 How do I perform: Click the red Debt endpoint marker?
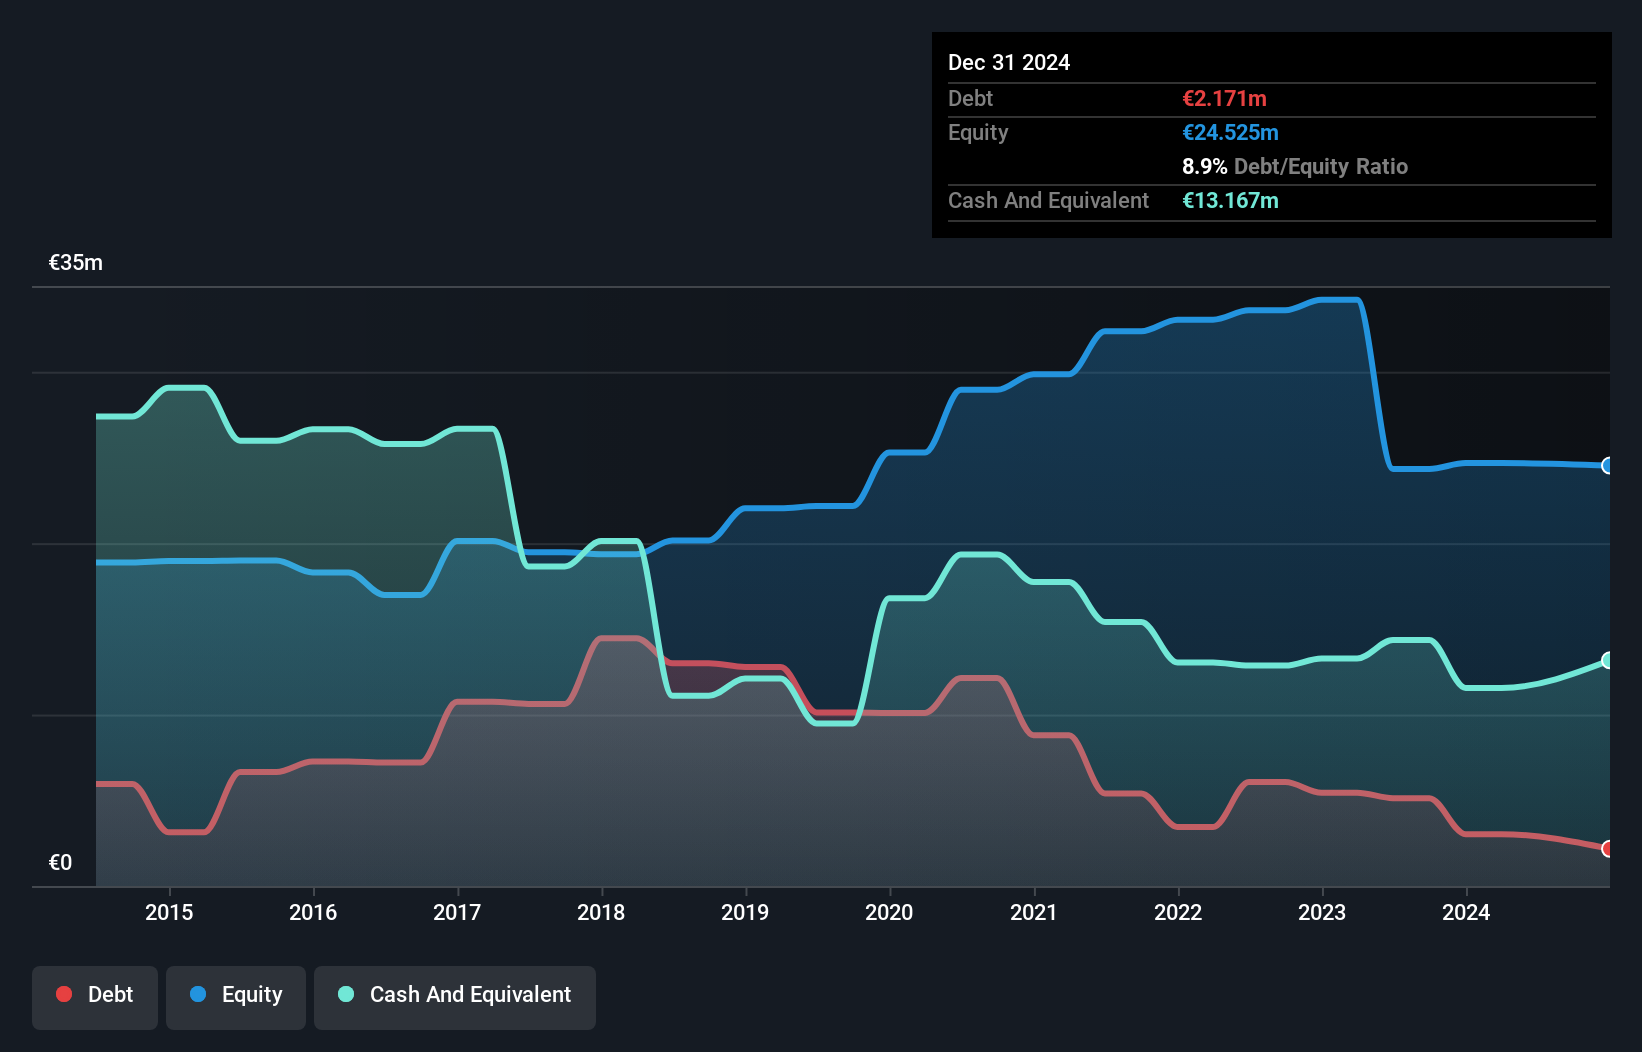pyautogui.click(x=1608, y=848)
